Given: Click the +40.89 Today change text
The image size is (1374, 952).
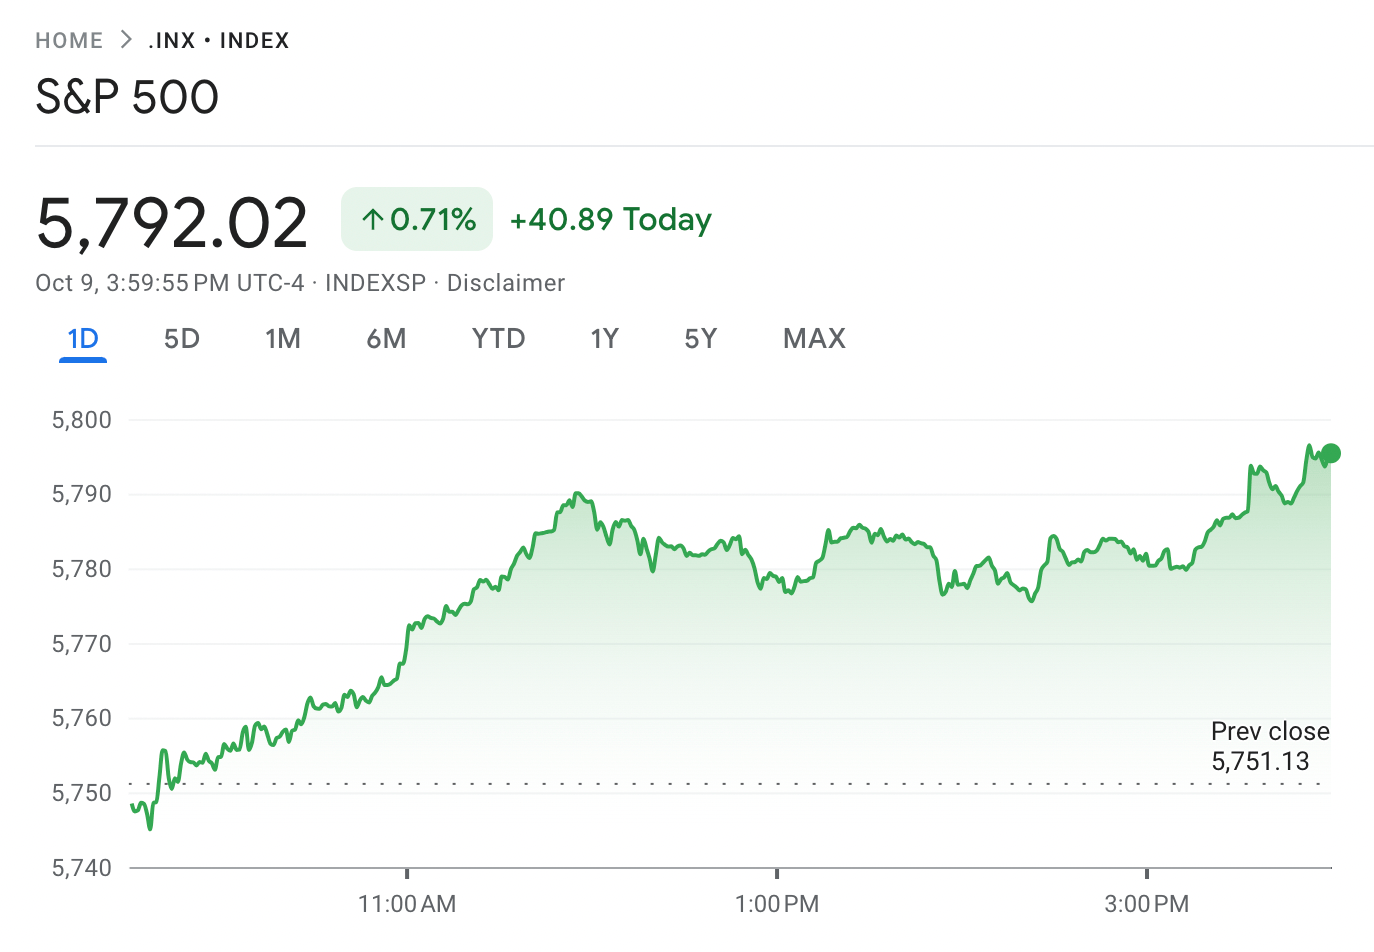Looking at the screenshot, I should pos(610,219).
